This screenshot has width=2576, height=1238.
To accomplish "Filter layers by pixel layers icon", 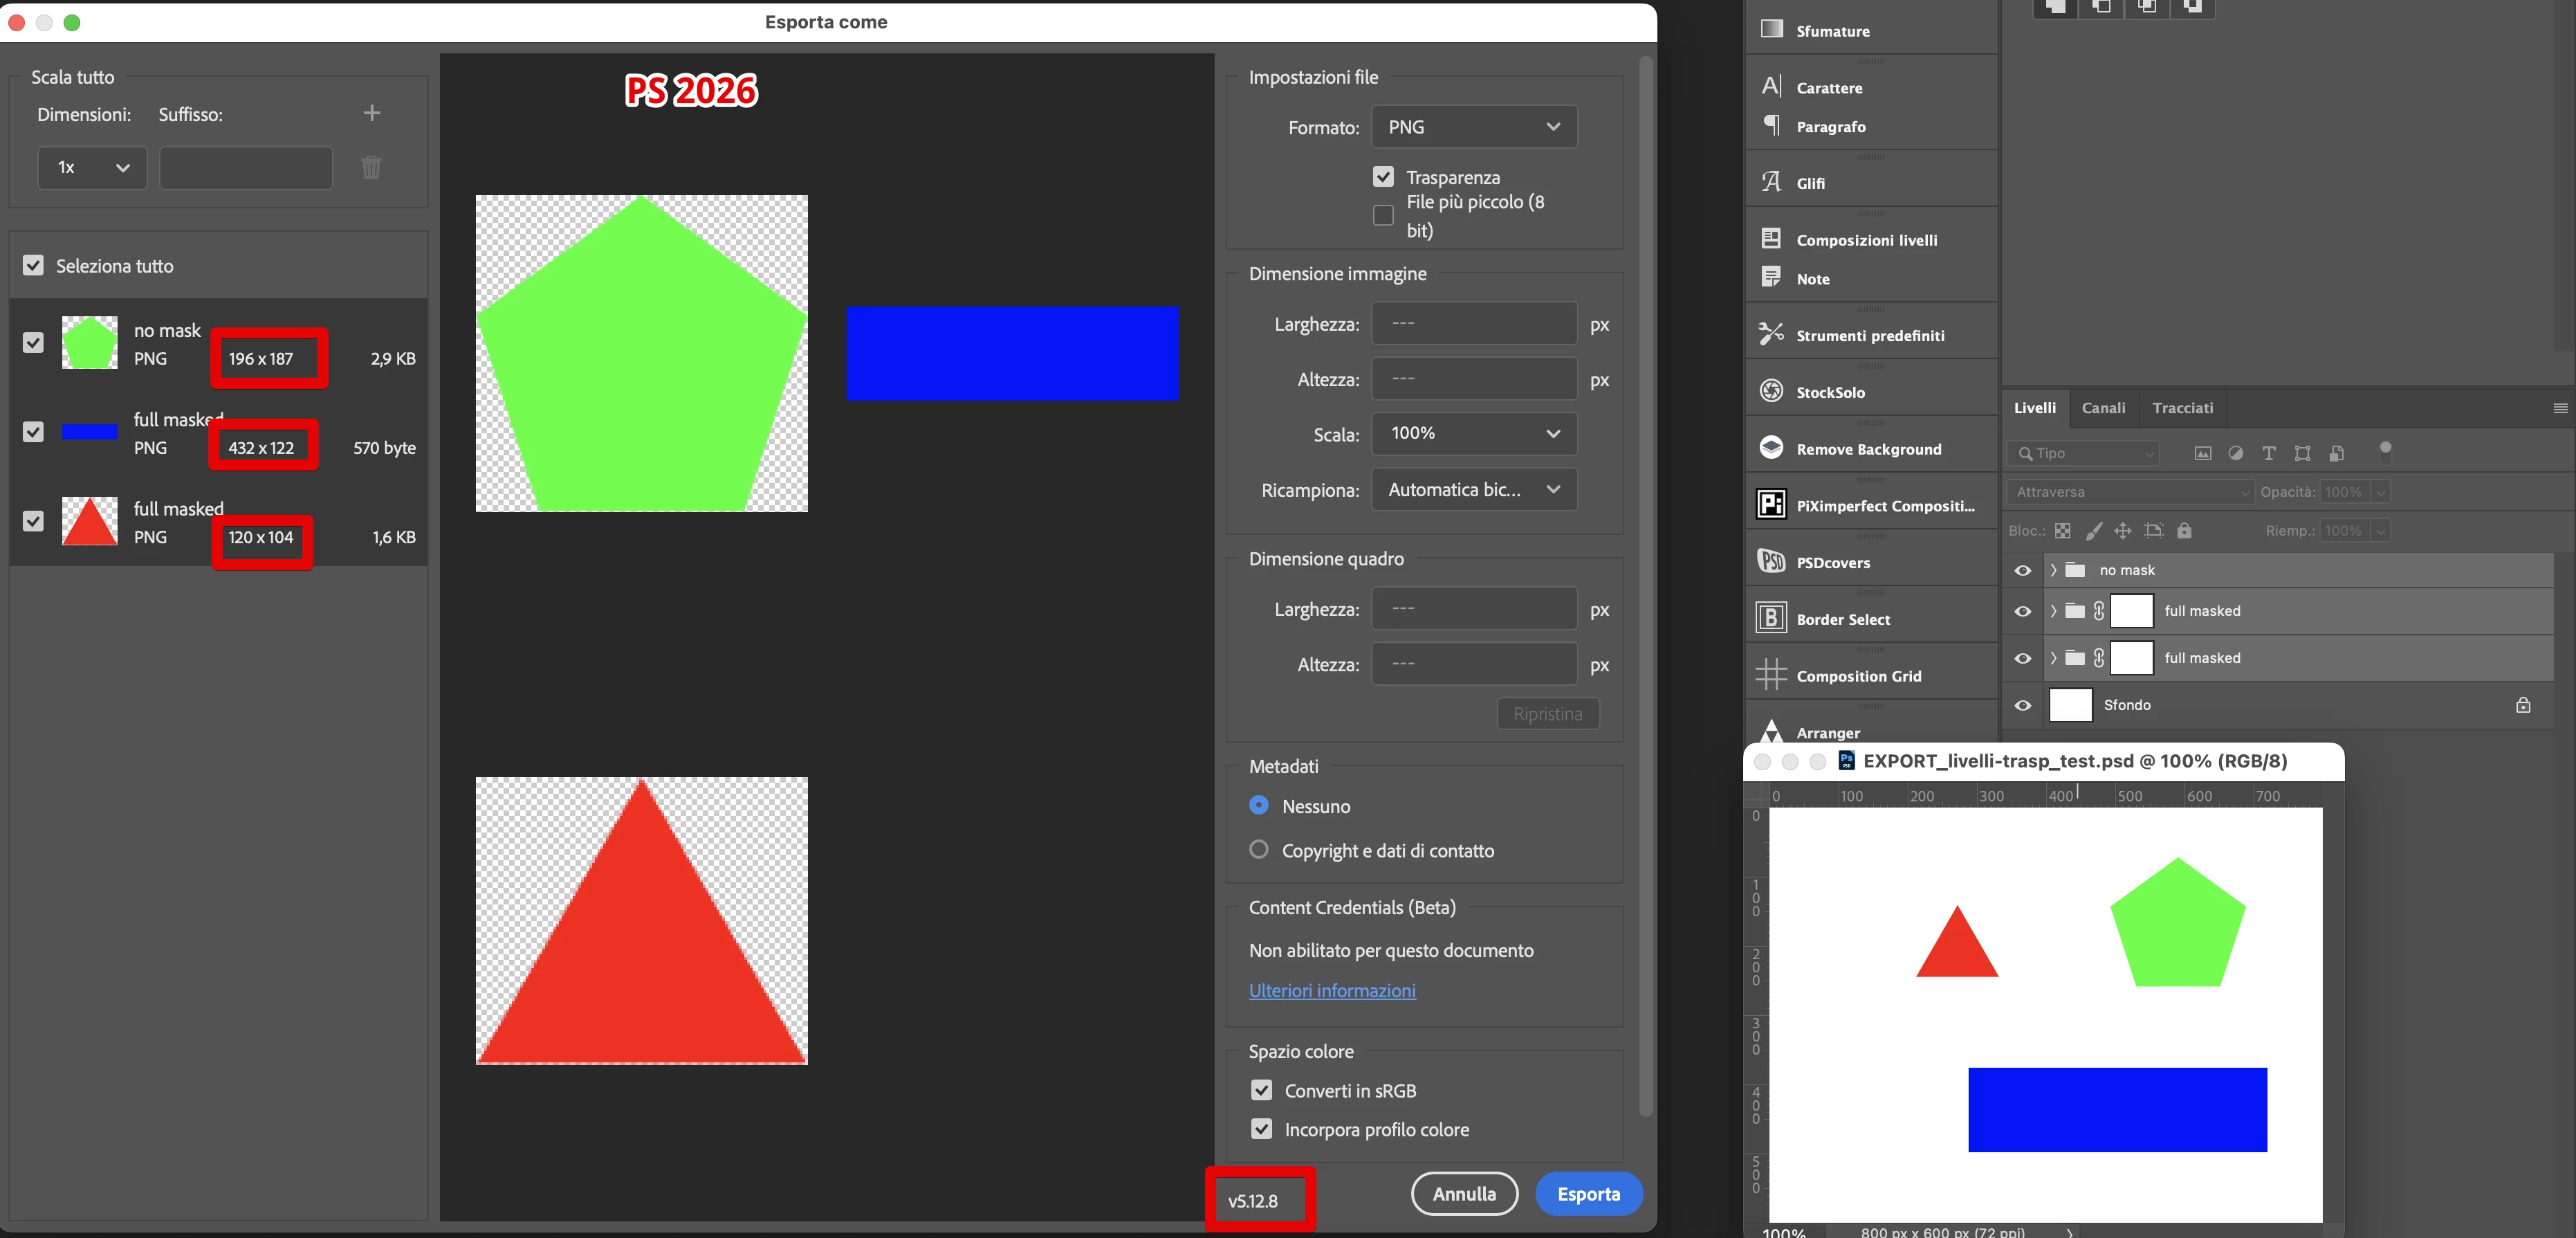I will coord(2202,453).
